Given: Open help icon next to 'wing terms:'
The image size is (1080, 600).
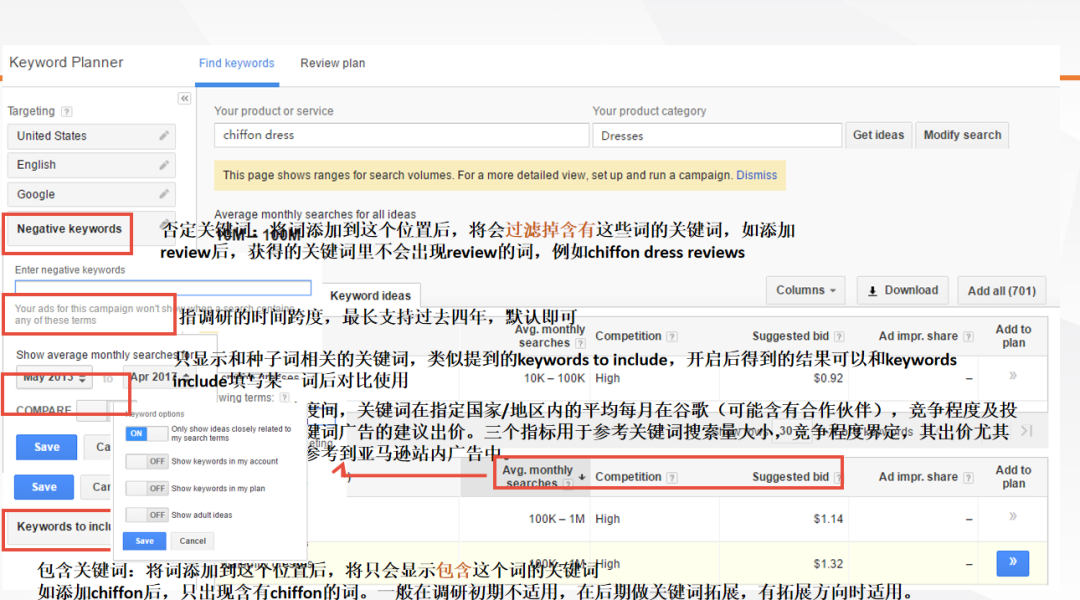Looking at the screenshot, I should click(284, 398).
